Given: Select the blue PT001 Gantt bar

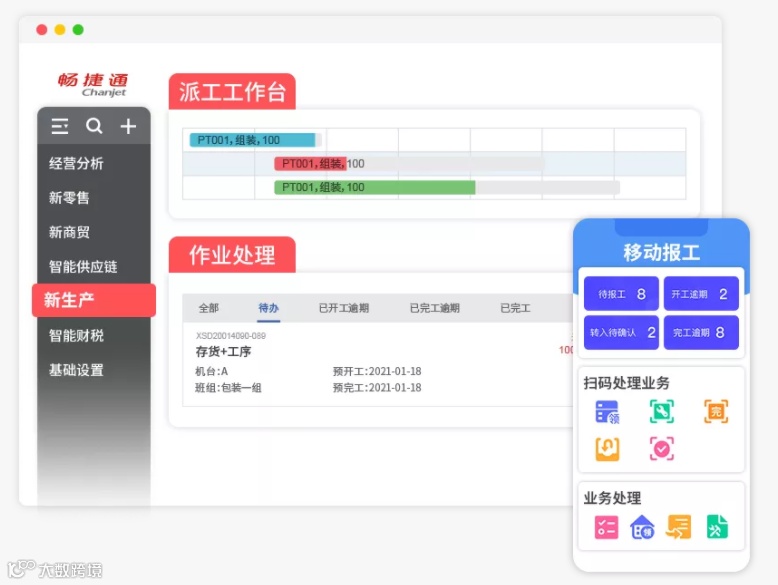Looking at the screenshot, I should 253,140.
